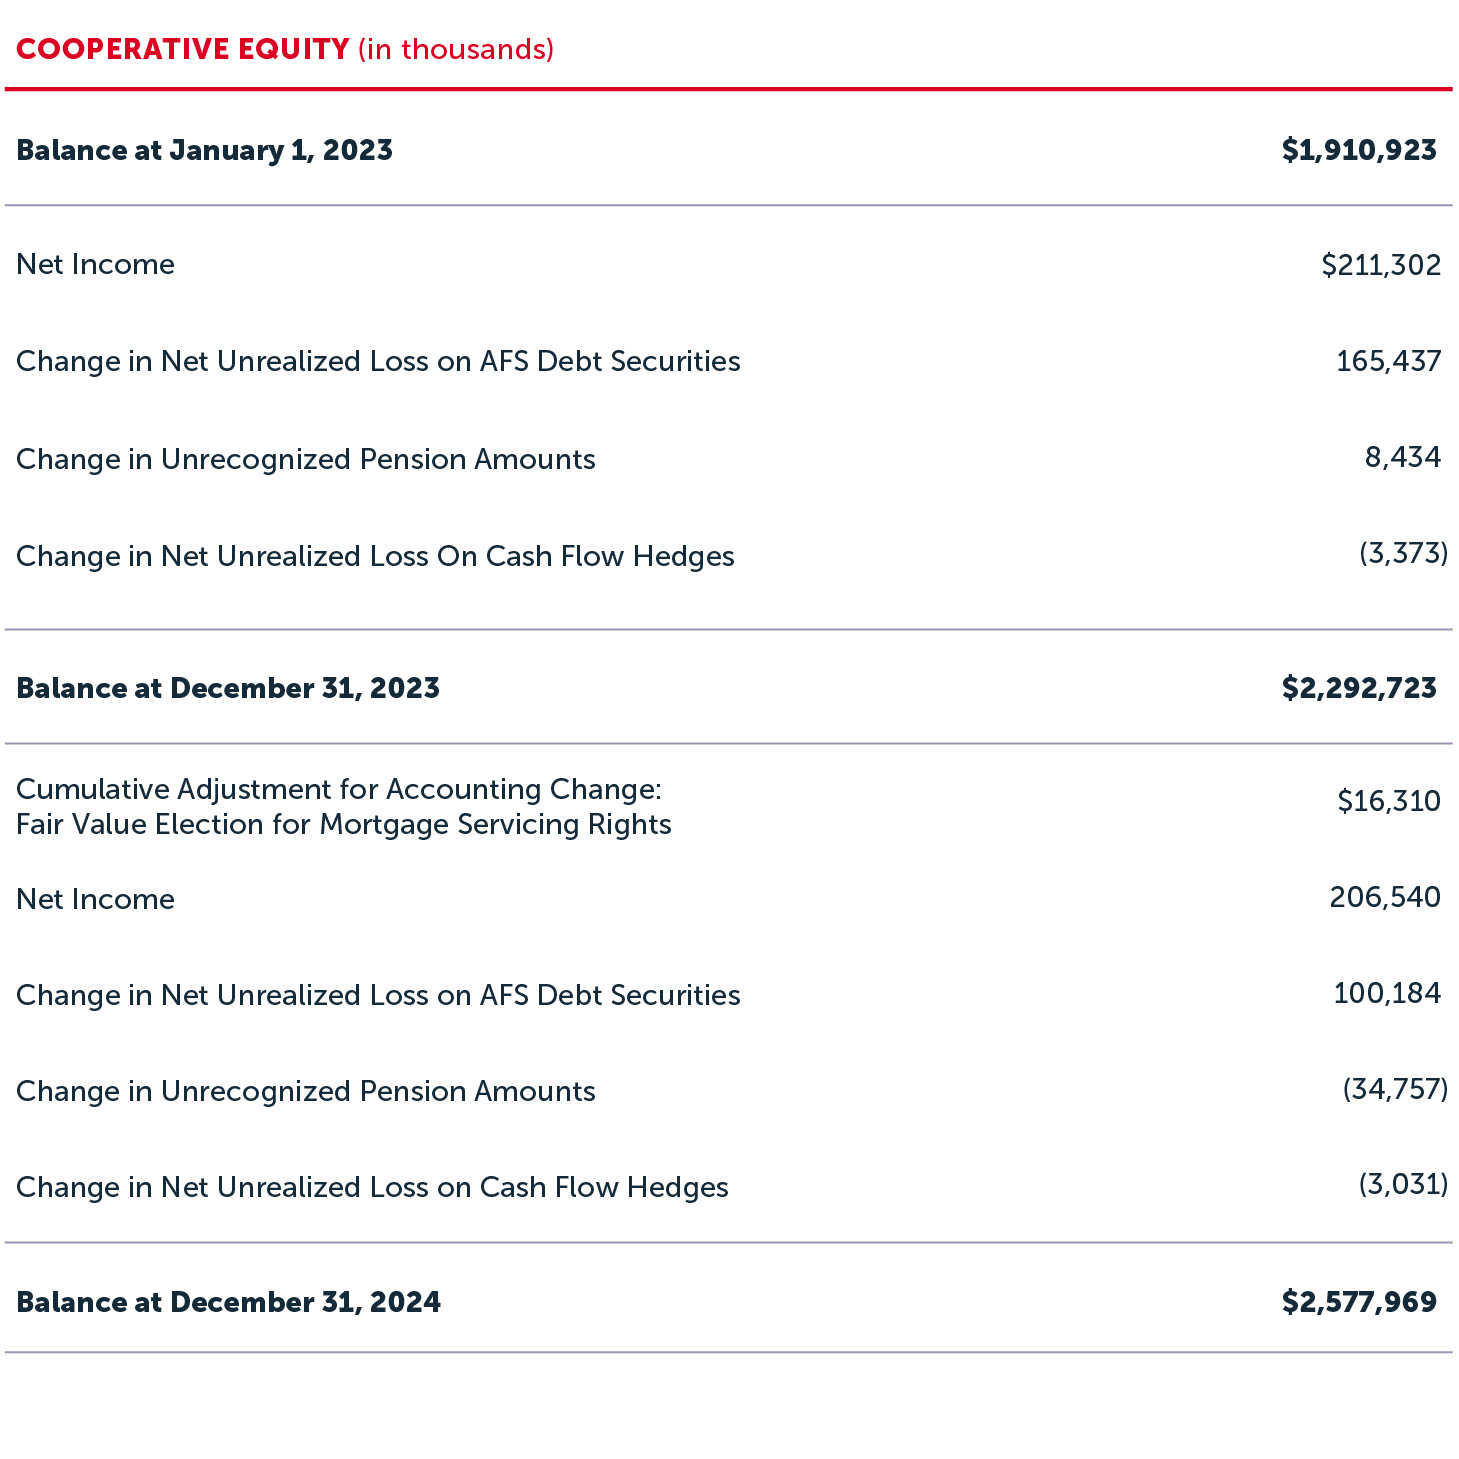The height and width of the screenshot is (1459, 1459).
Task: Click the Balance at December 31, 2023 label
Action: pos(228,688)
